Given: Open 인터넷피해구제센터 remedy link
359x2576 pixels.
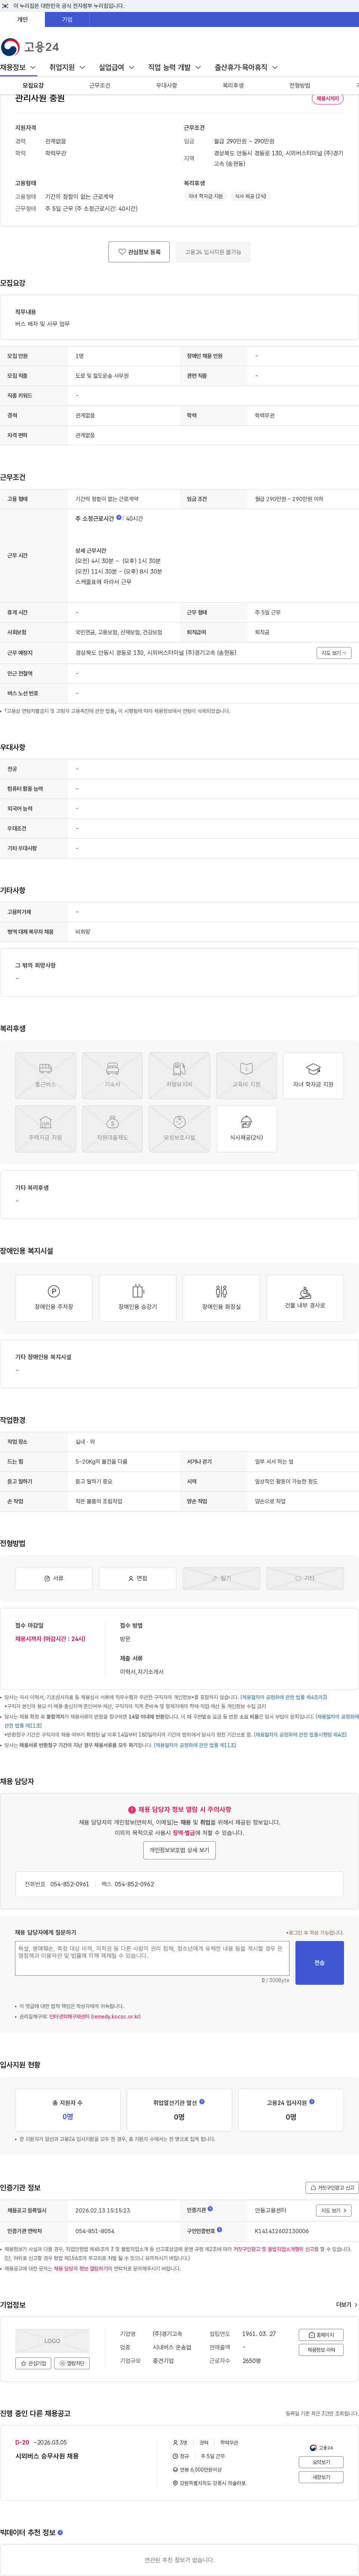Looking at the screenshot, I should click(95, 2017).
